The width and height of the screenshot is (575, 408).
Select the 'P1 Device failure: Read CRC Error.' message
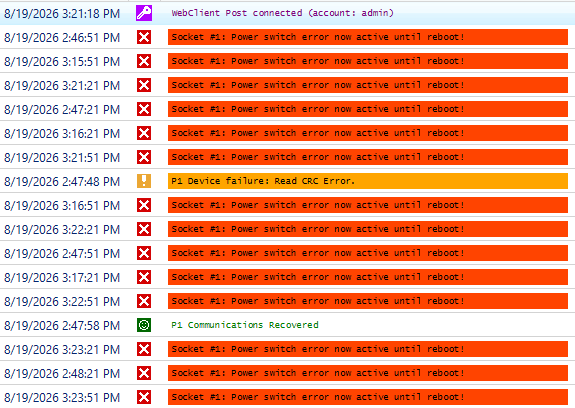coord(368,181)
